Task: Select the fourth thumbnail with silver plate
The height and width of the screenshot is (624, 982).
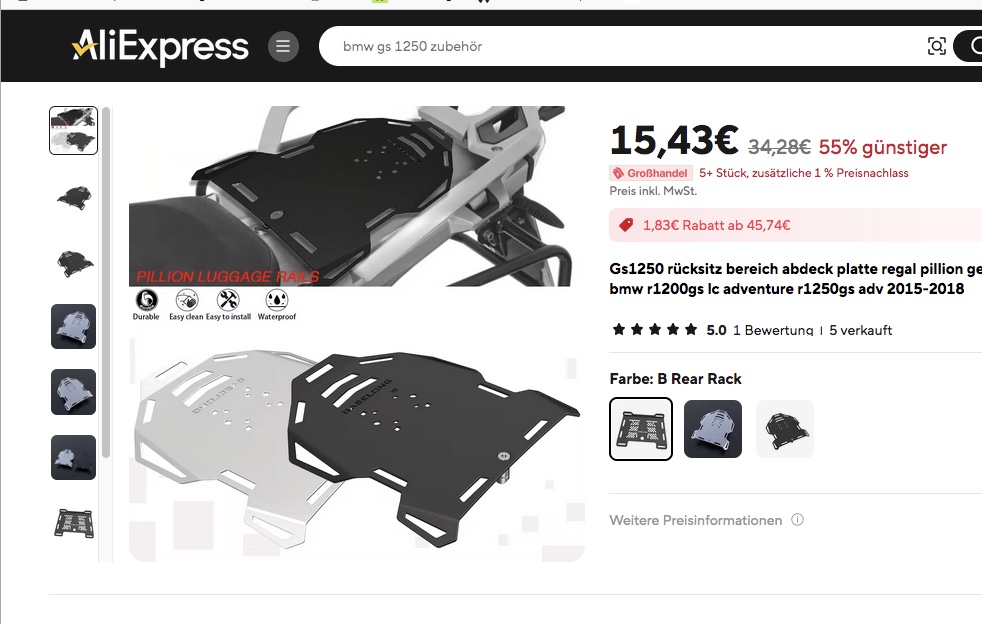Action: point(73,326)
